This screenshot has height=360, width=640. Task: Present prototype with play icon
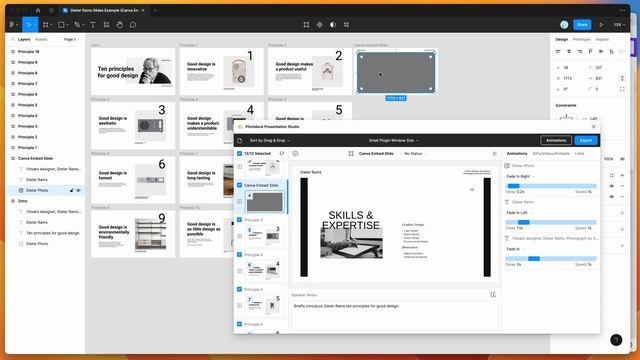601,25
